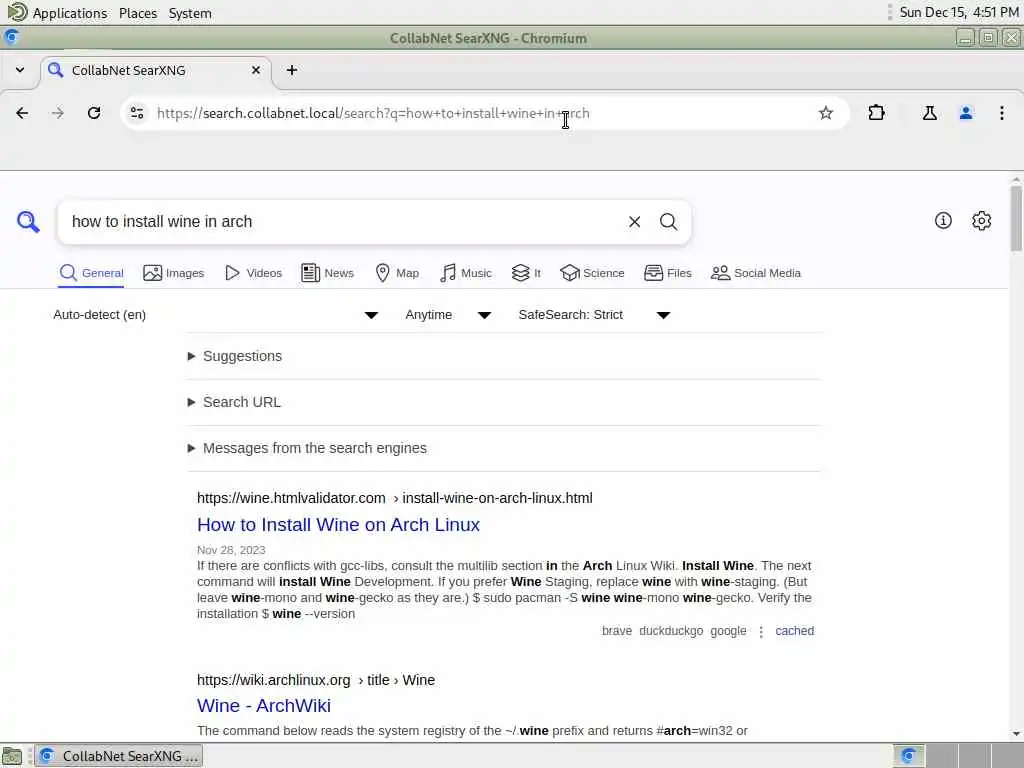
Task: Select CollabNet SearXNG taskbar window button
Action: (119, 756)
